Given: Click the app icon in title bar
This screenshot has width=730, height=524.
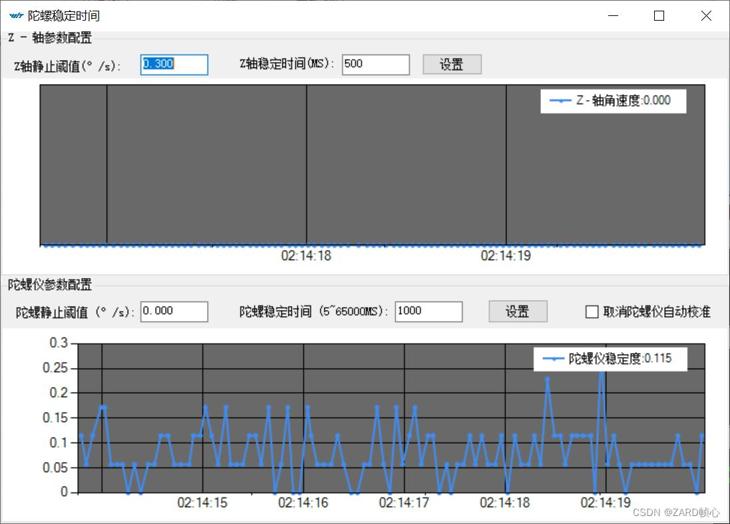Looking at the screenshot, I should tap(16, 16).
